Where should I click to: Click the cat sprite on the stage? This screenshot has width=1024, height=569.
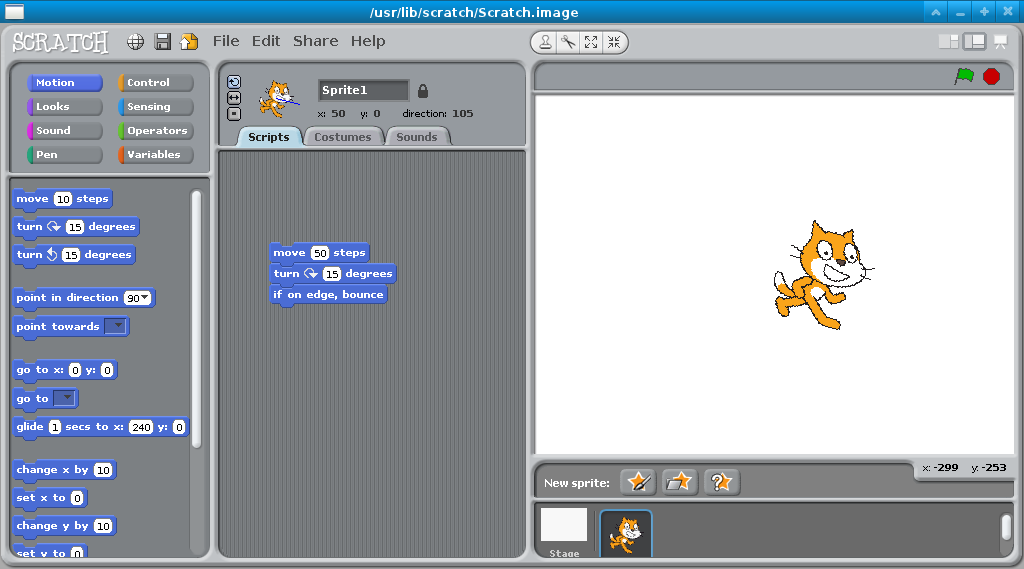coord(822,276)
